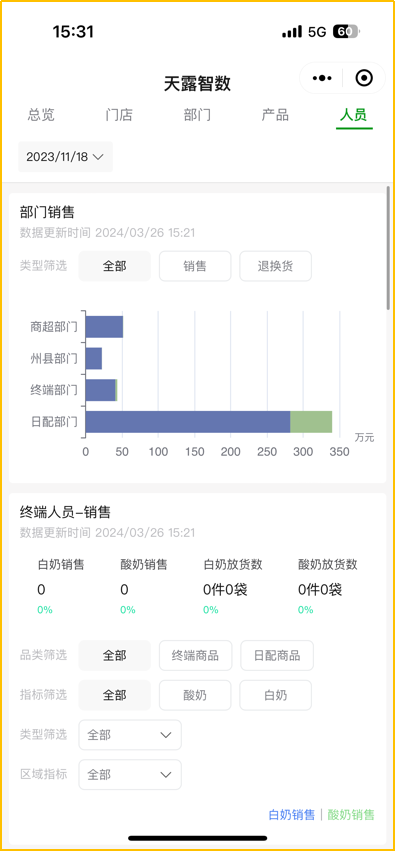Tap the mini program close target icon
Viewport: 396px width, 852px height.
tap(363, 78)
